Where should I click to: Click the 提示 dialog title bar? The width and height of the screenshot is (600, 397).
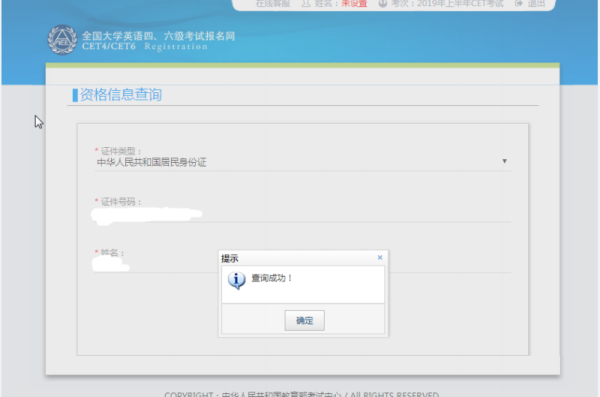click(x=303, y=258)
